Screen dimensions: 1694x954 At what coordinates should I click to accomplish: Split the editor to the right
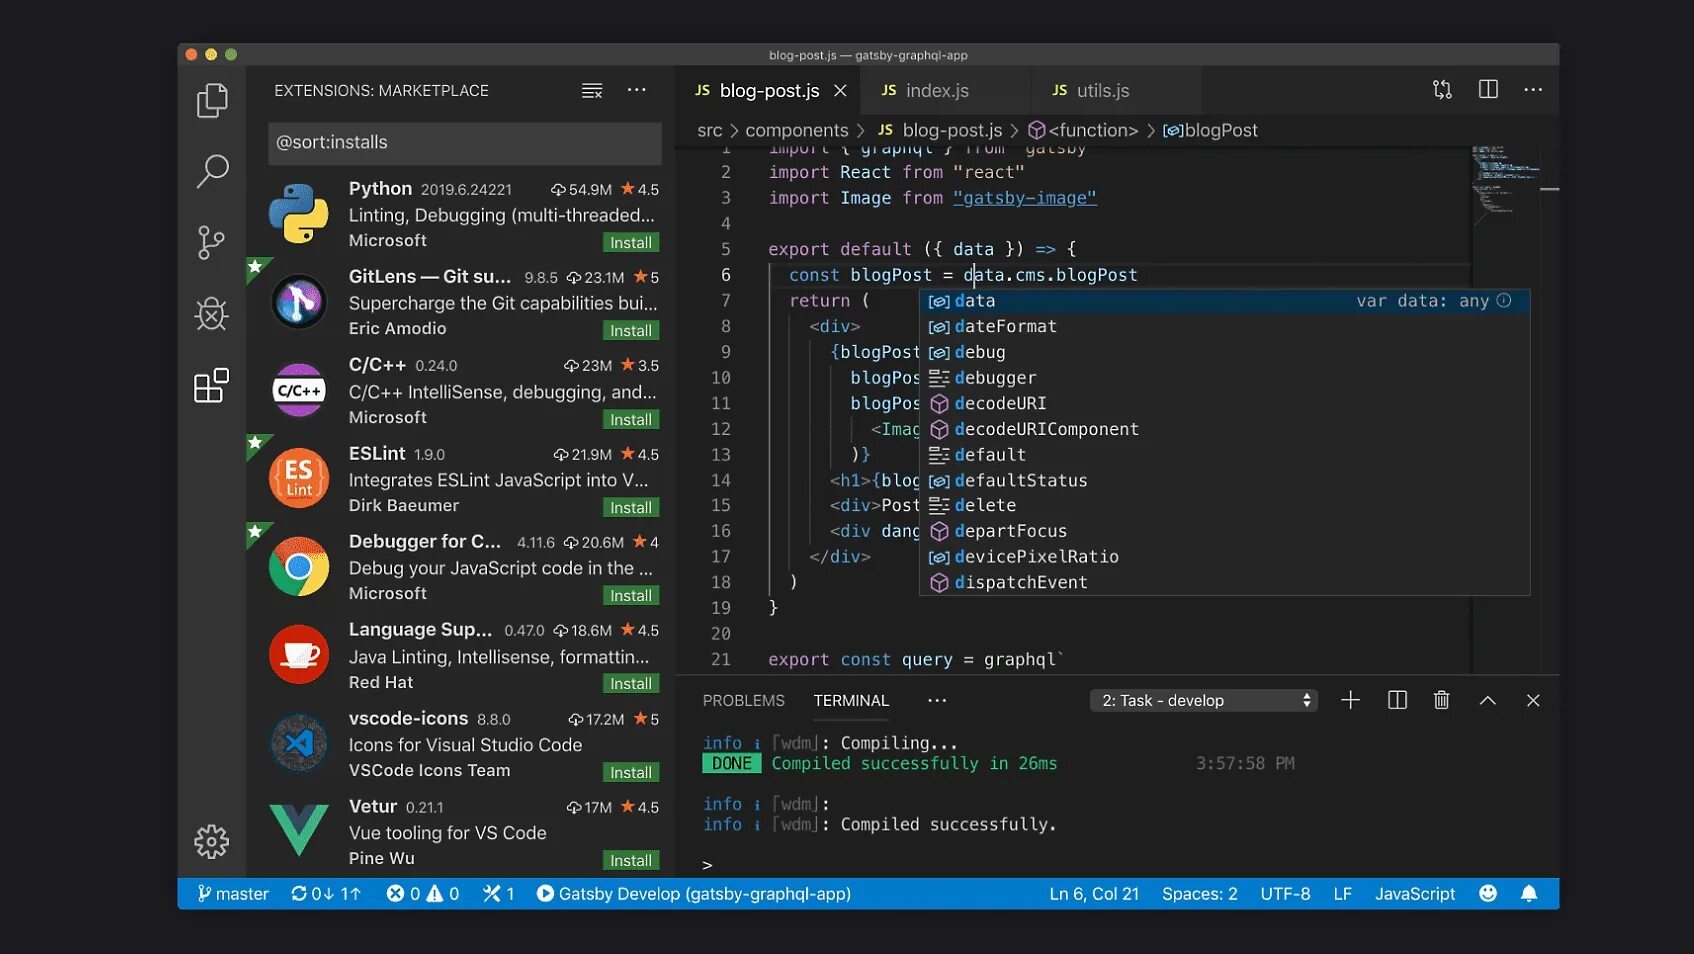click(x=1488, y=90)
